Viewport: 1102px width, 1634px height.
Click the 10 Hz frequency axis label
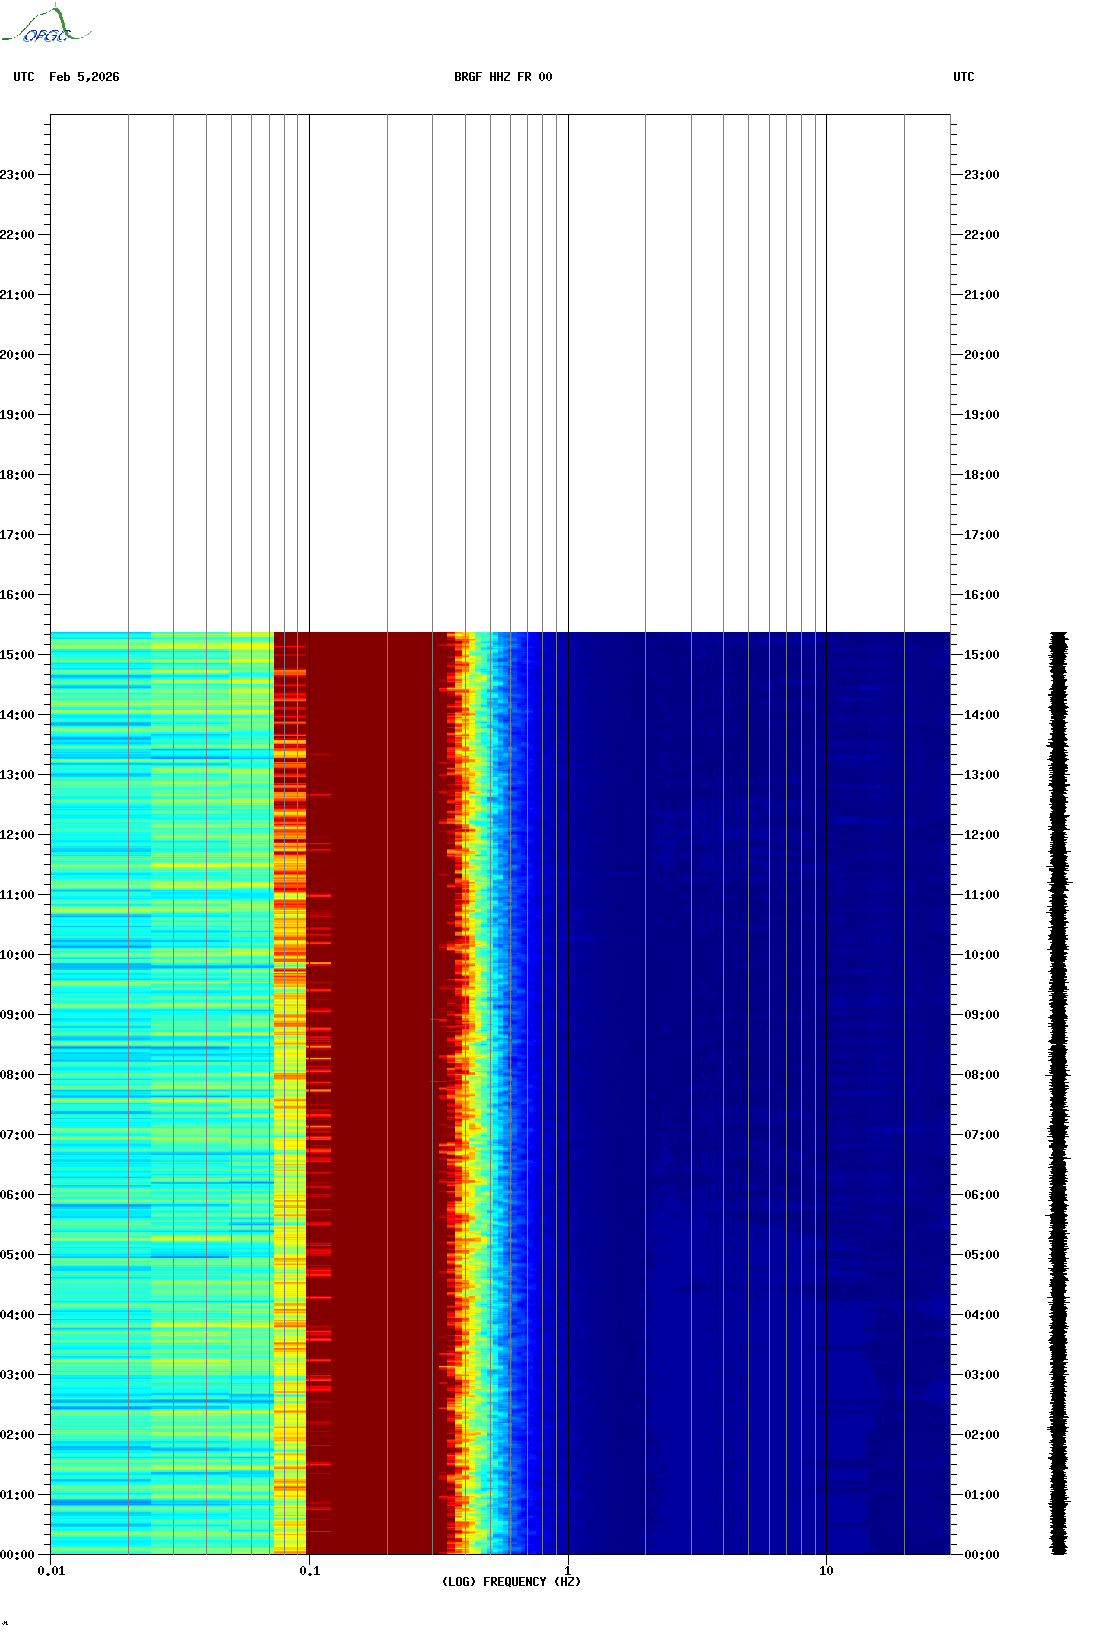826,1571
